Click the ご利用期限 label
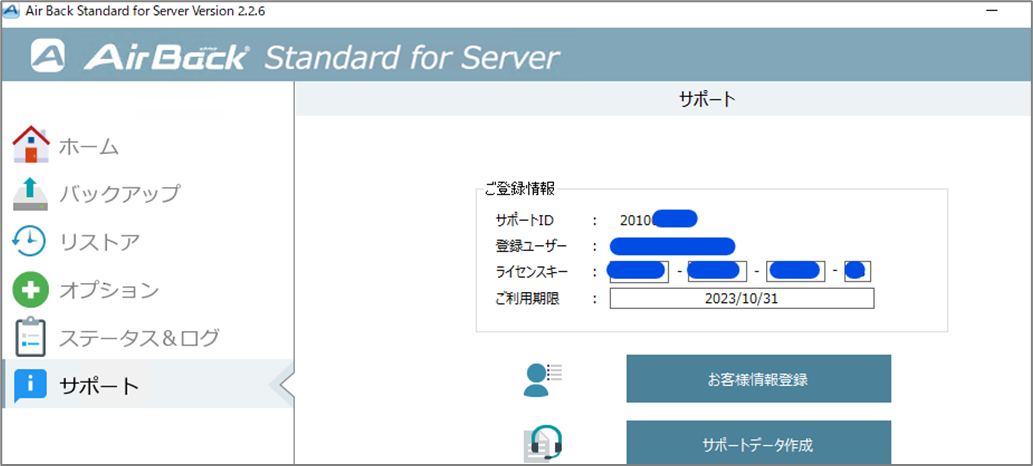Image resolution: width=1033 pixels, height=466 pixels. coord(527,299)
